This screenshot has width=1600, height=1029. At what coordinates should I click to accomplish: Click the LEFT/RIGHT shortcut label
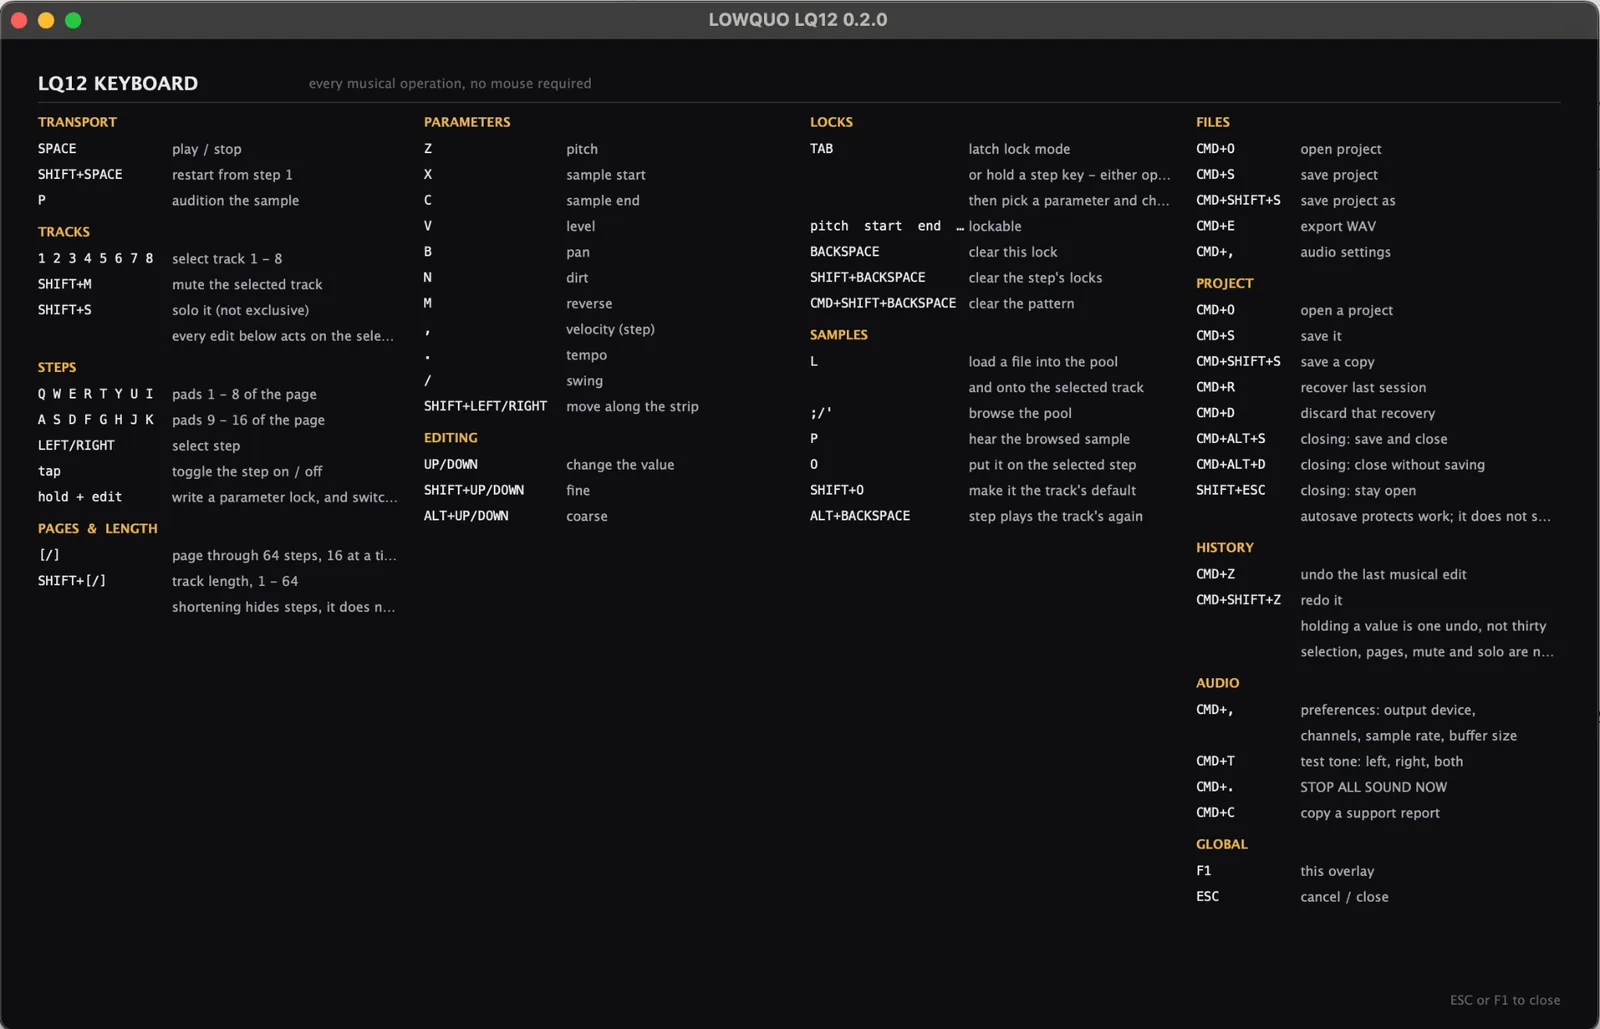coord(76,445)
